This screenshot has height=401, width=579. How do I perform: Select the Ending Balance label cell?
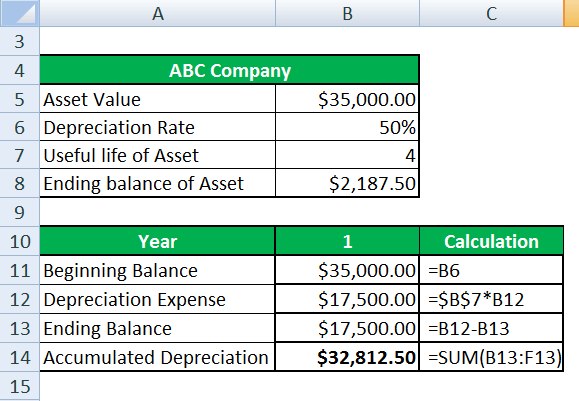(x=157, y=328)
